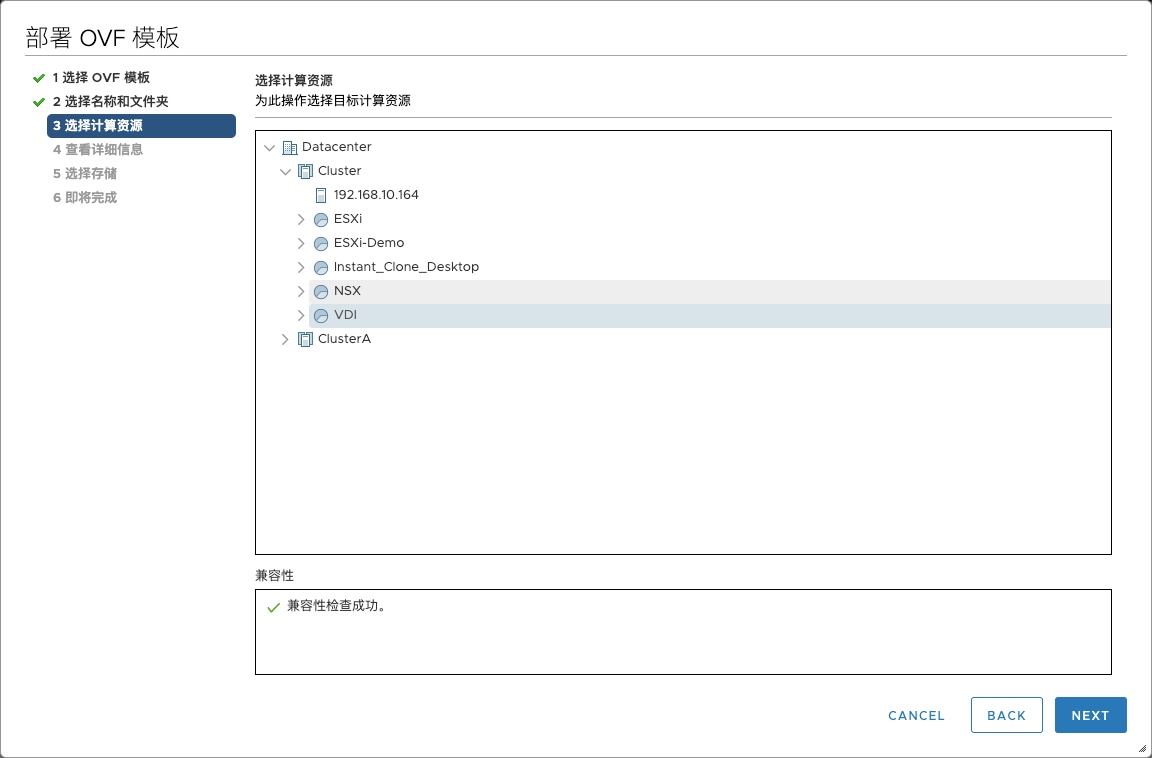Click the 兼容性检查成功 message text
This screenshot has height=758, width=1152.
(336, 607)
